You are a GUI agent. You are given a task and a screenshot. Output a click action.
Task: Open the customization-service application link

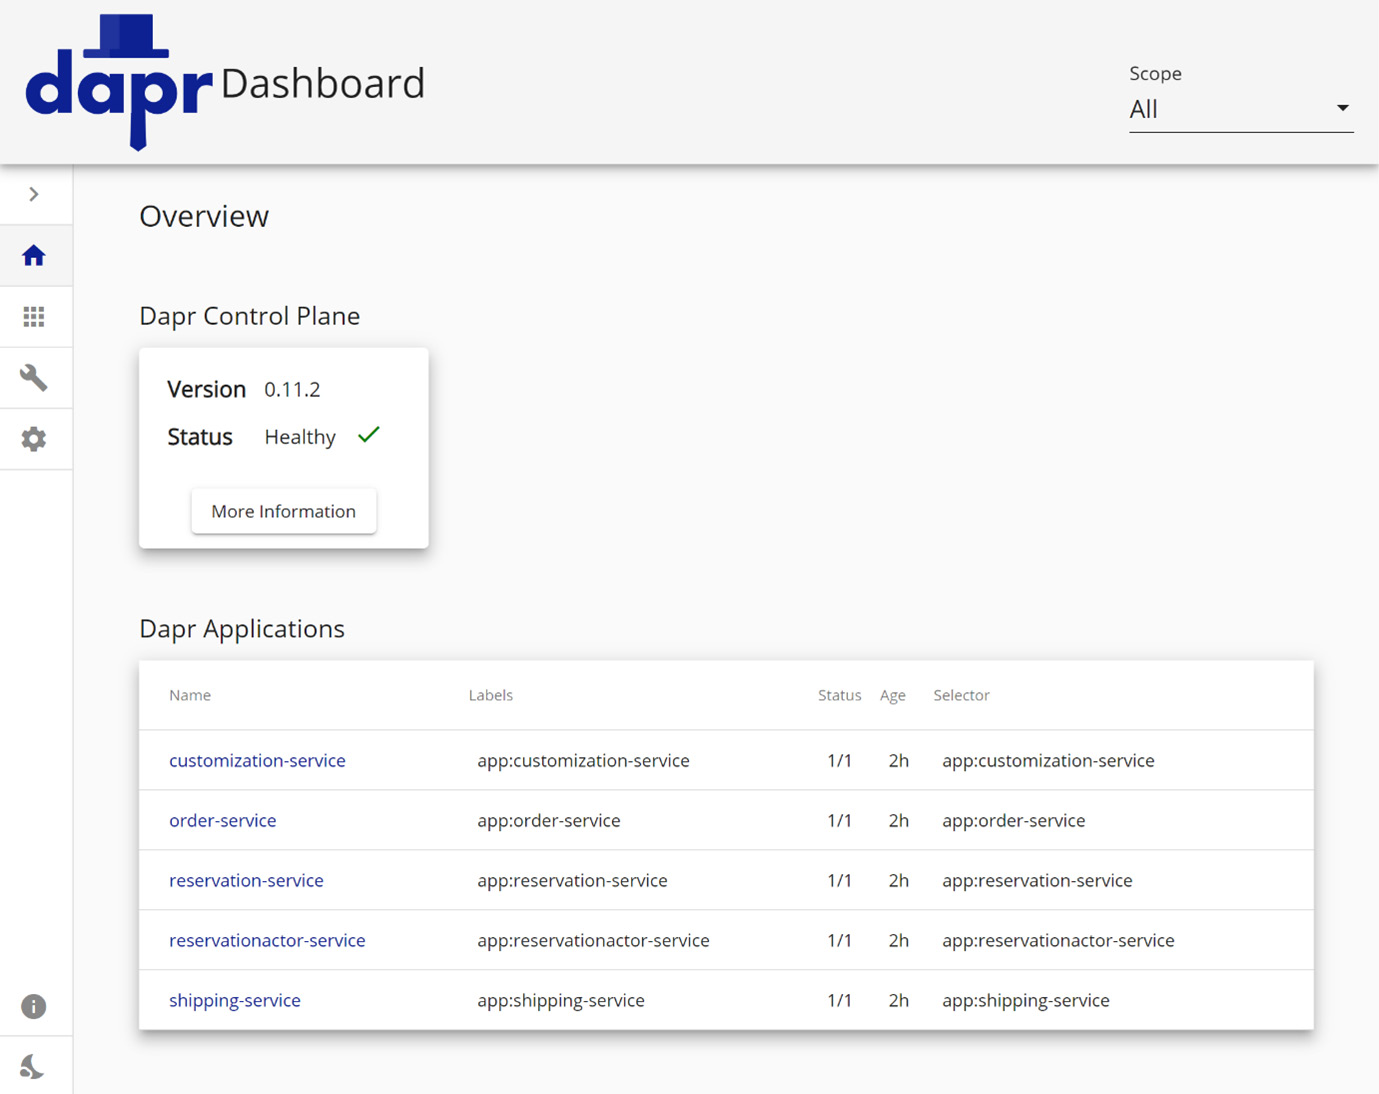257,760
